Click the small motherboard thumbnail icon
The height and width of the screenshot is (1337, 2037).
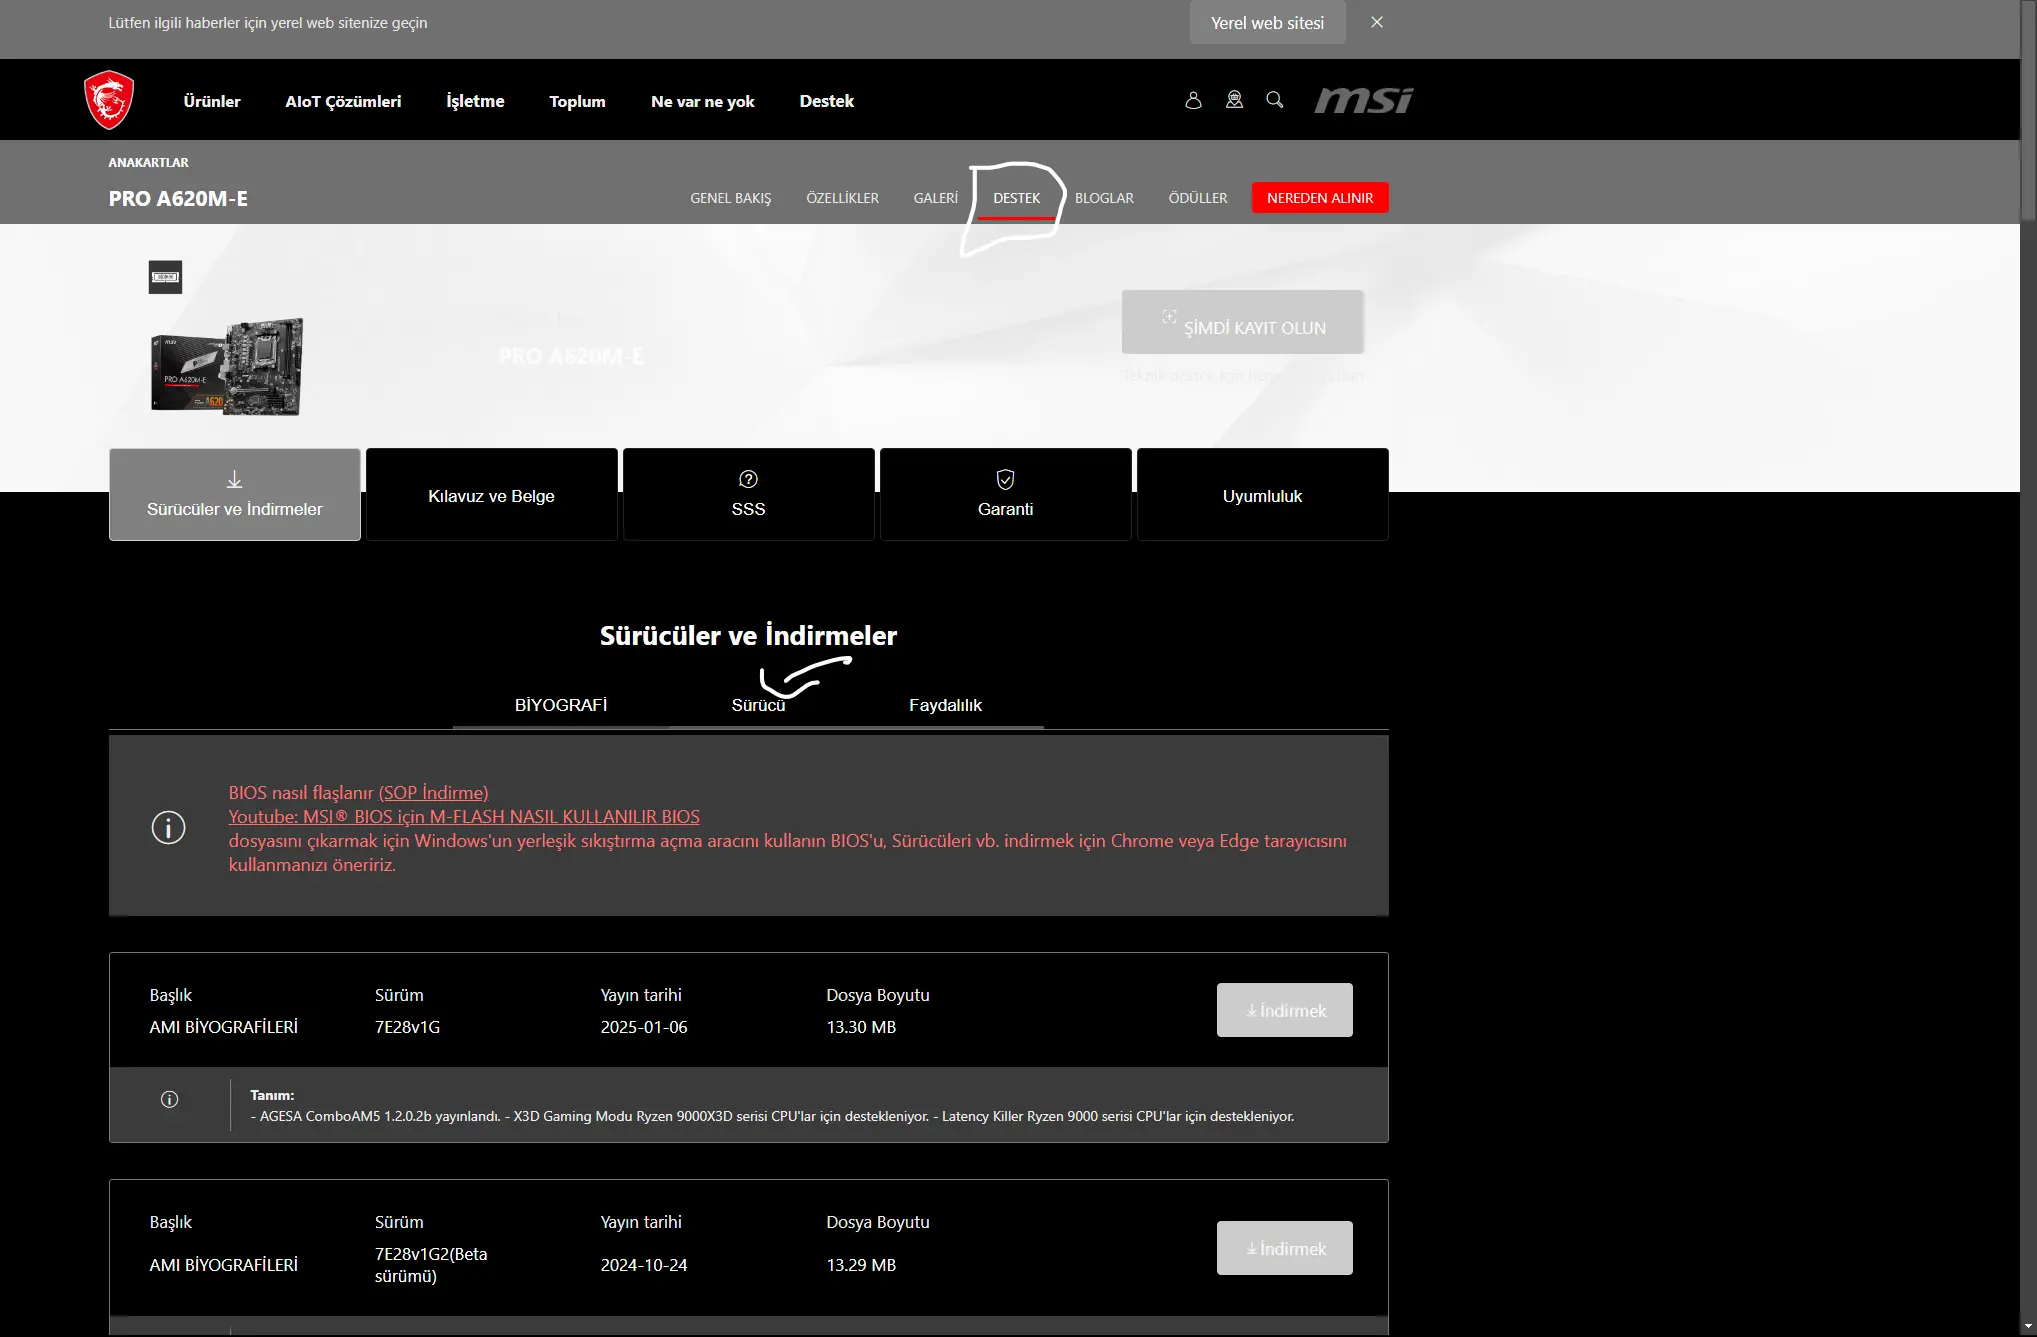pyautogui.click(x=166, y=277)
